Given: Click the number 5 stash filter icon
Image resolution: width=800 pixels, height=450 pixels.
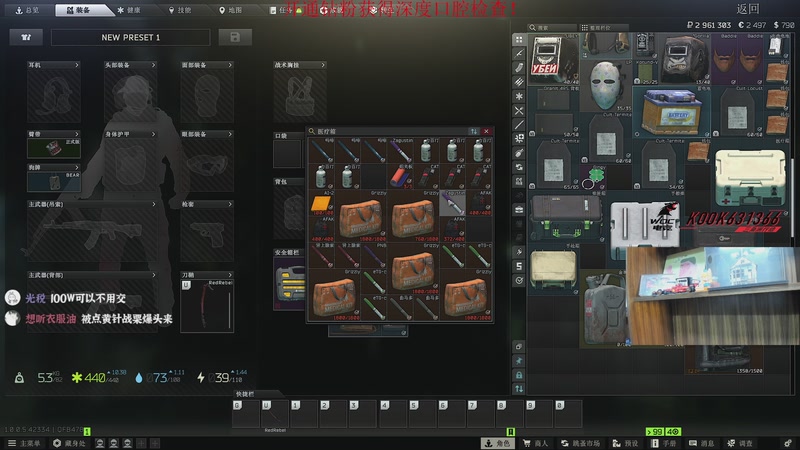Looking at the screenshot, I should [519, 266].
